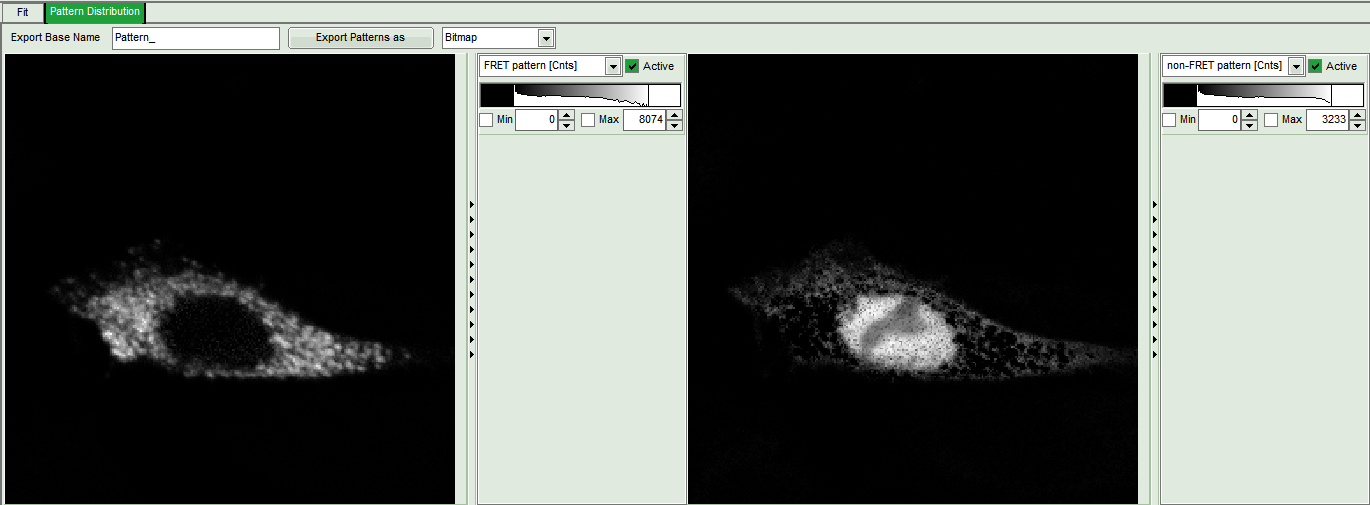Tick the Max checkbox under FRET pattern
Viewport: 1370px width, 505px height.
[x=588, y=120]
